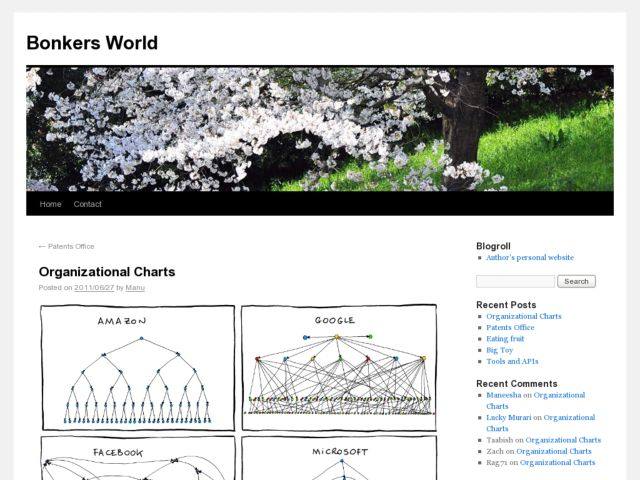This screenshot has height=480, width=640.
Task: Click the Organizational Charts post heading
Action: (x=107, y=272)
